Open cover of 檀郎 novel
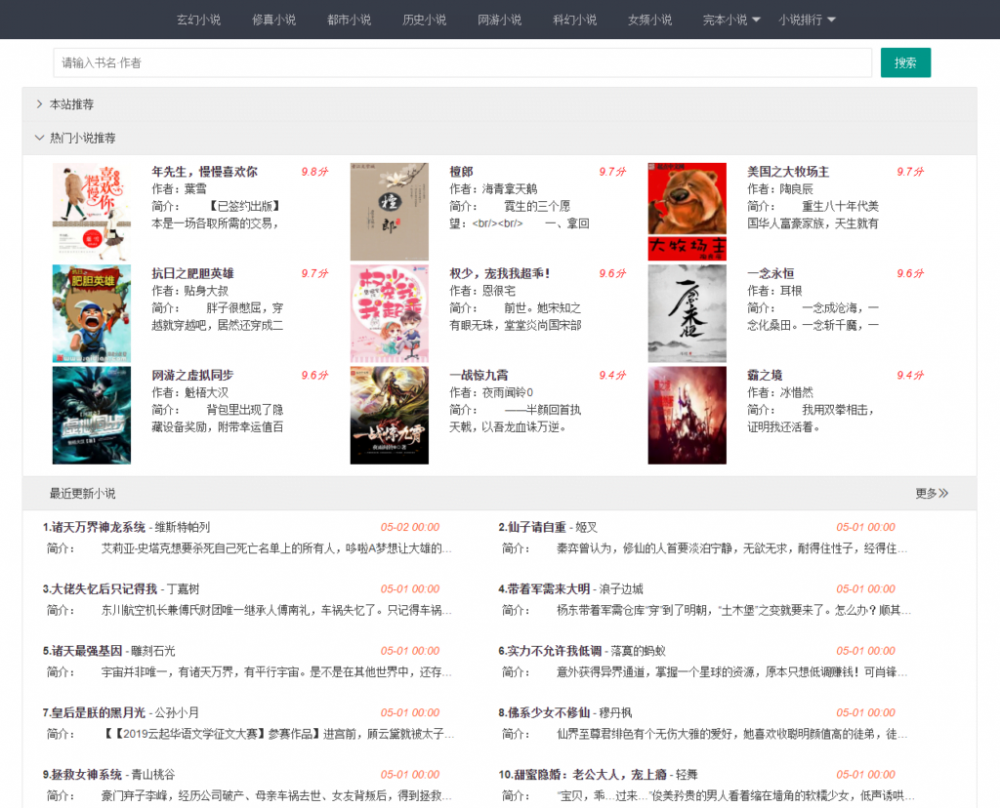1000x808 pixels. [389, 212]
